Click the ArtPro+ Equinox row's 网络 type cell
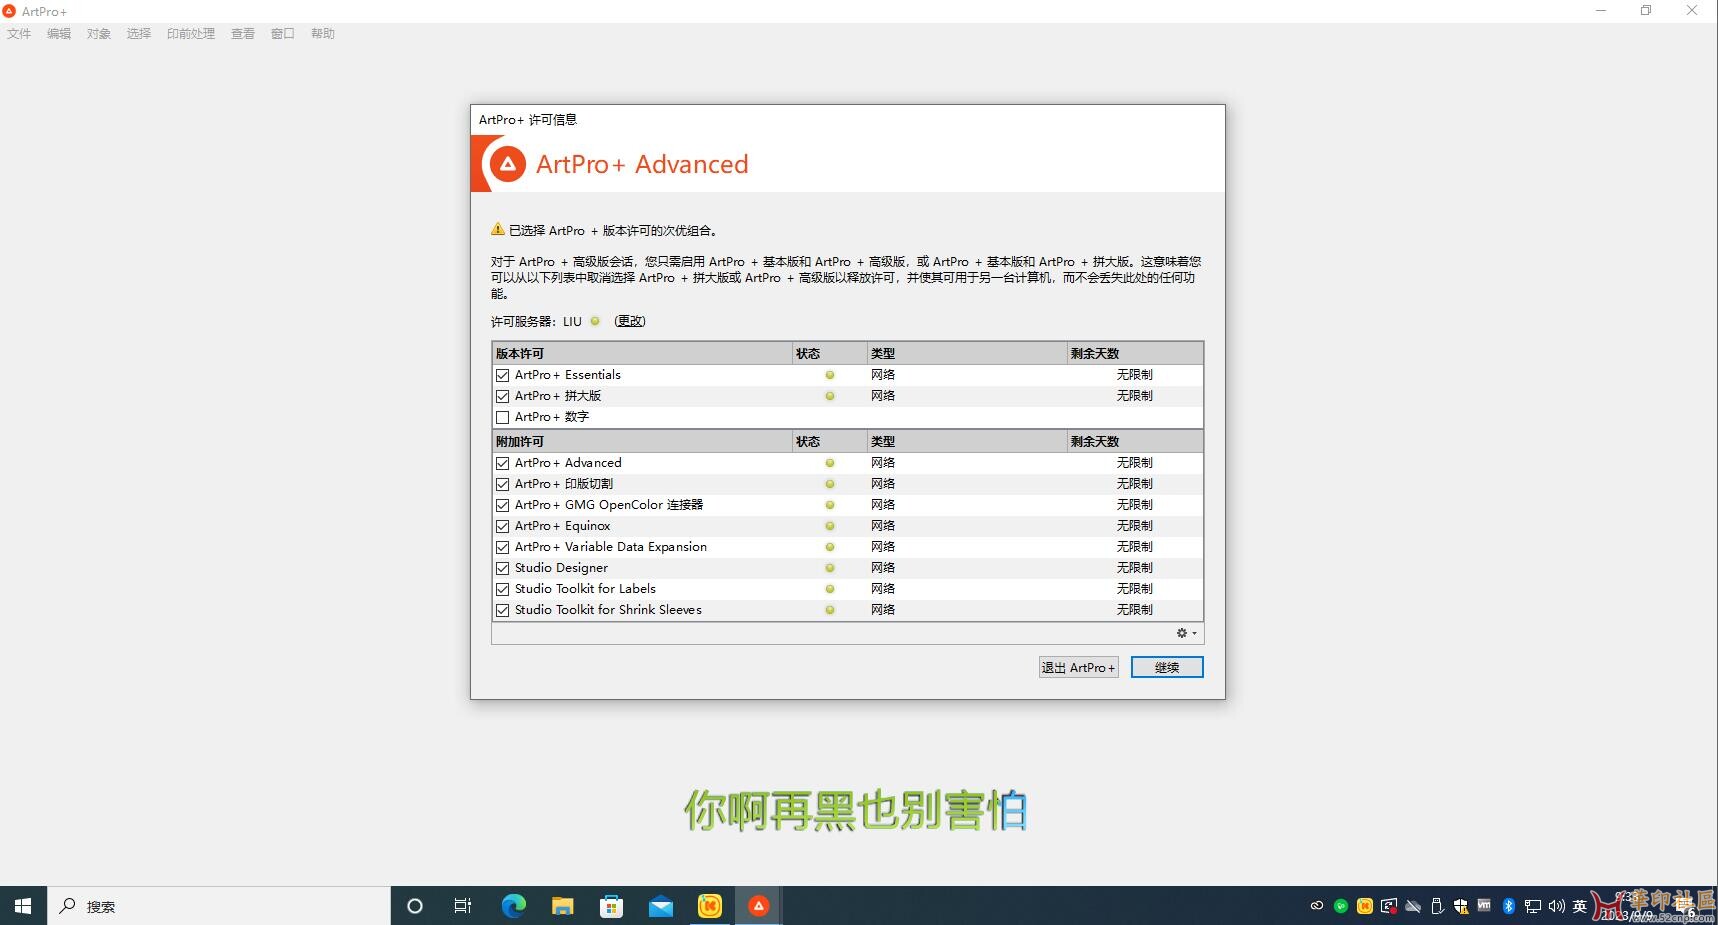The image size is (1718, 925). pyautogui.click(x=883, y=526)
